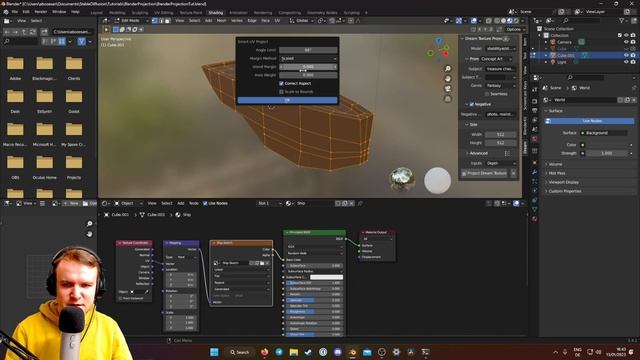The height and width of the screenshot is (360, 640).
Task: Open Margin Method dropdown showing Scaled
Action: [308, 58]
